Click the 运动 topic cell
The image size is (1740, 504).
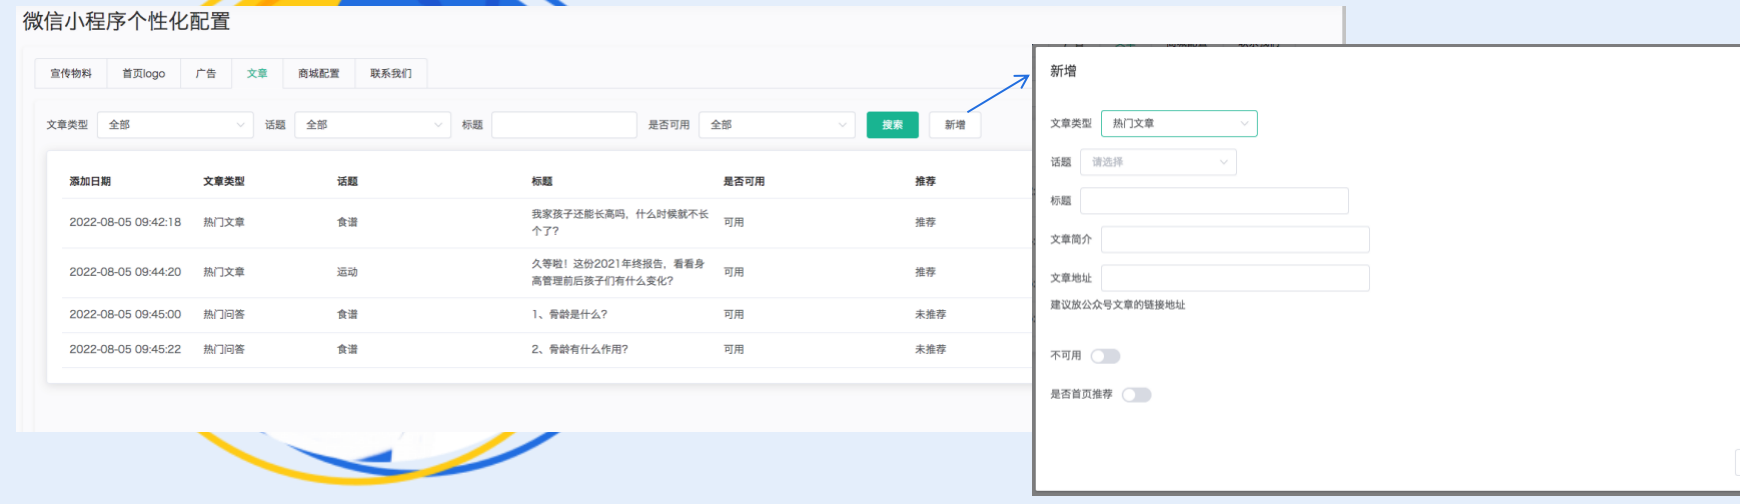[347, 273]
